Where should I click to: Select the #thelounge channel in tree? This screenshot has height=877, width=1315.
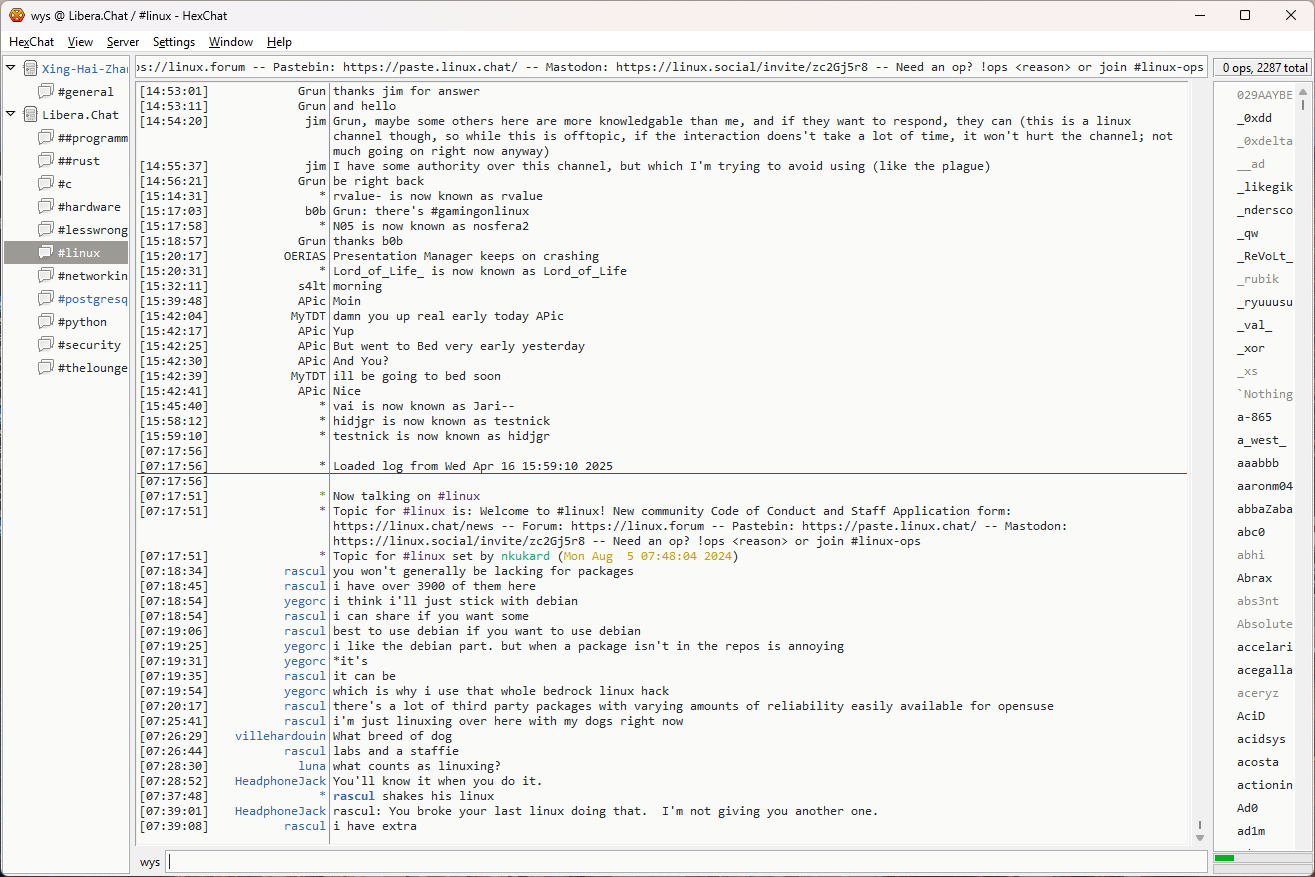(x=92, y=368)
